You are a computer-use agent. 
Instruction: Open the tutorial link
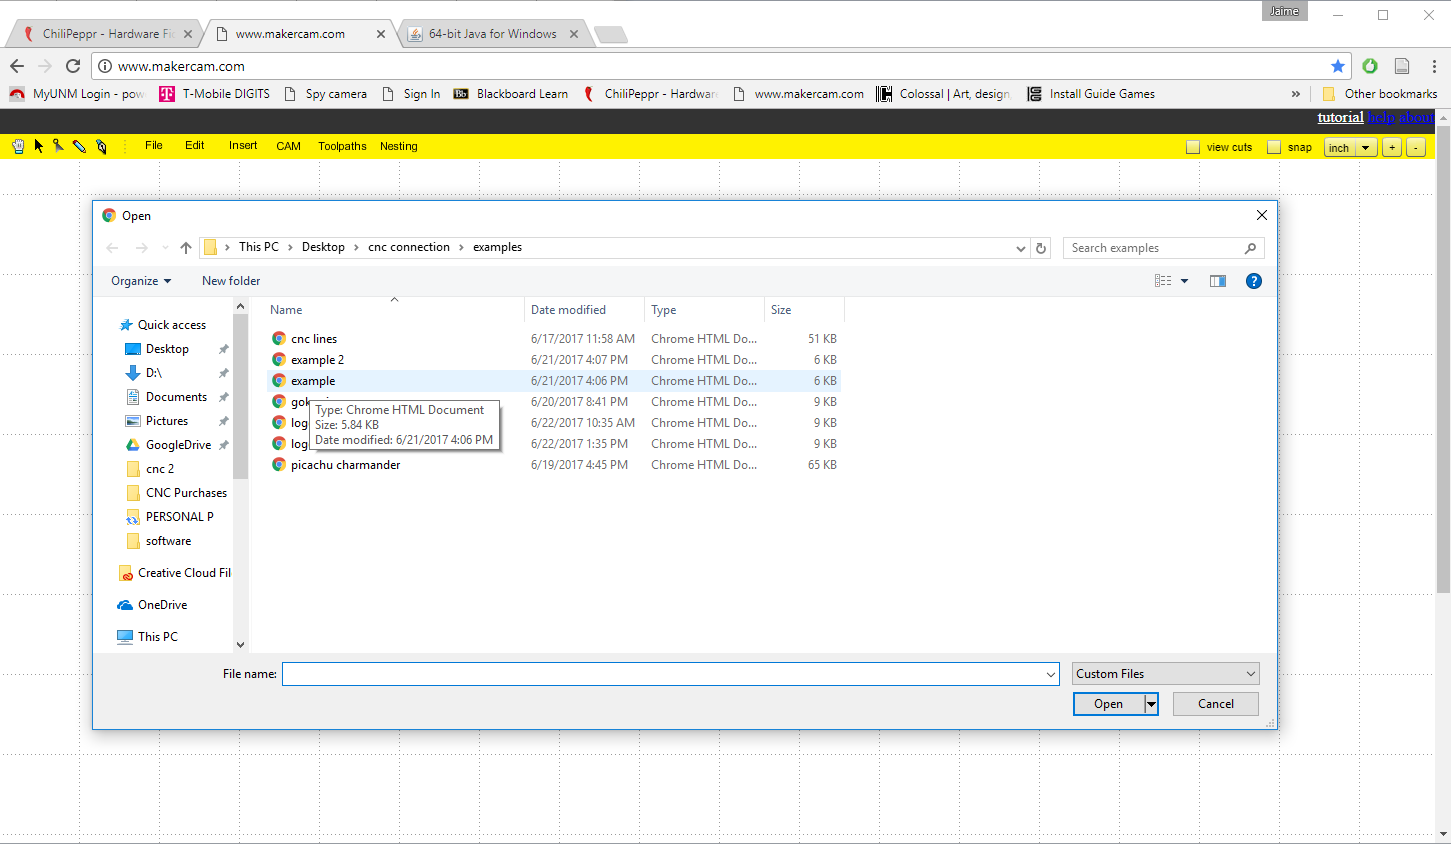coord(1340,117)
